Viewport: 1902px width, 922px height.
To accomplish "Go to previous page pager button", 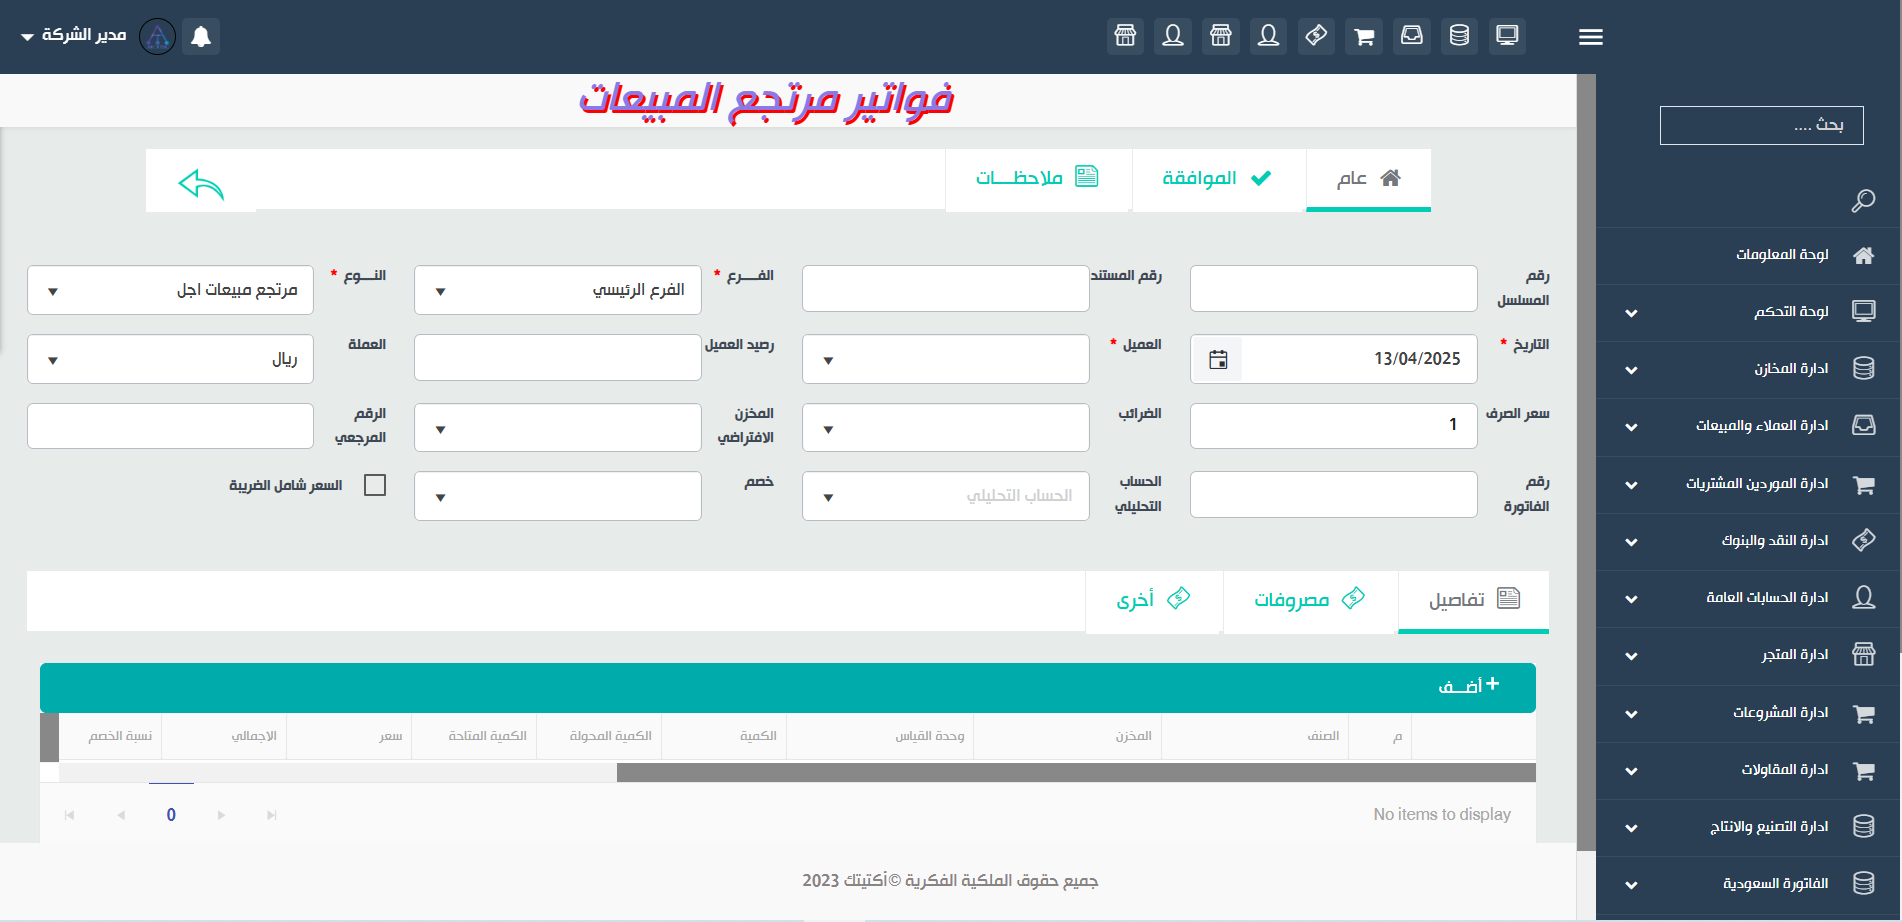I will 121,815.
